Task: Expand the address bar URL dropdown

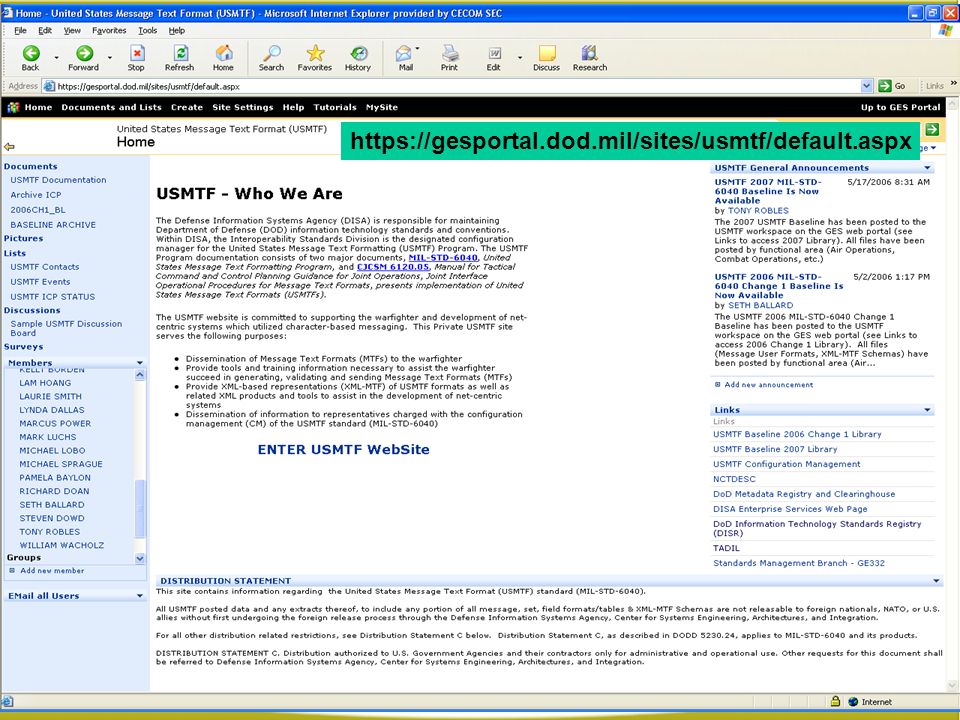Action: tap(866, 86)
